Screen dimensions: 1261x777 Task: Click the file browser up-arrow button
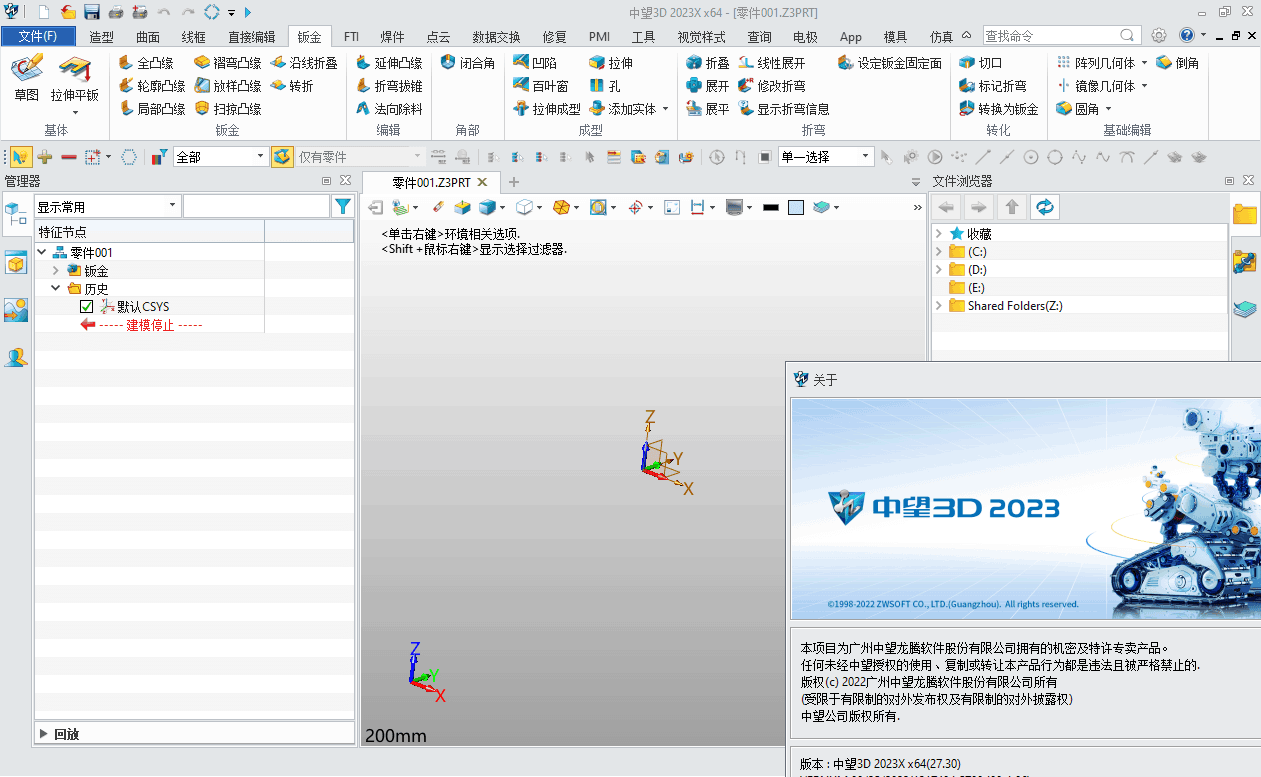point(1012,206)
